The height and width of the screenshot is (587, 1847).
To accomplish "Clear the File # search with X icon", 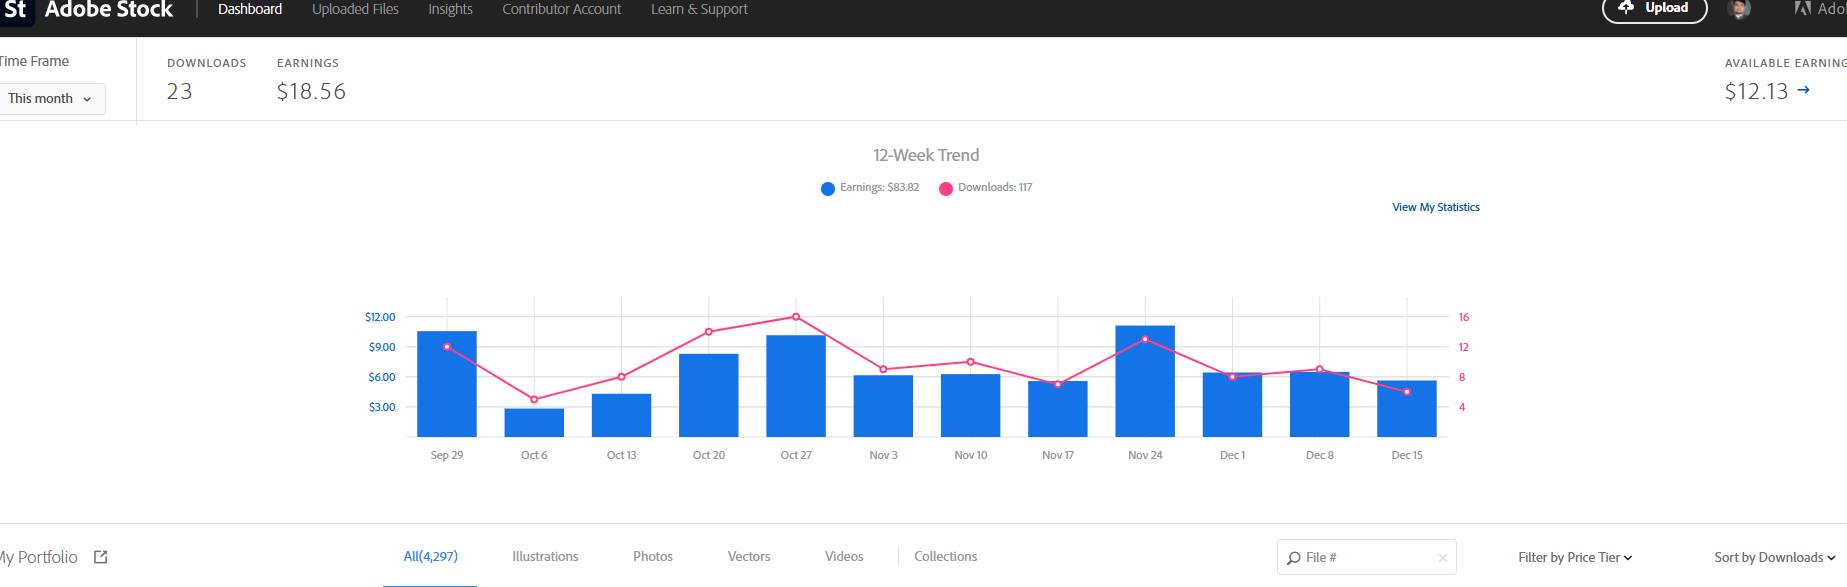I will tap(1442, 558).
